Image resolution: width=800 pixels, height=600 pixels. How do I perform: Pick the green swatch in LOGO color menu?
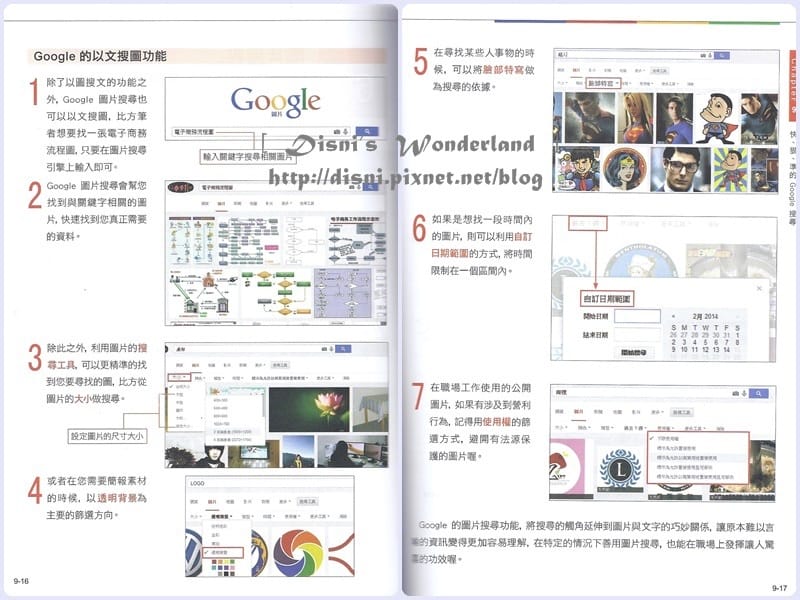(x=232, y=562)
